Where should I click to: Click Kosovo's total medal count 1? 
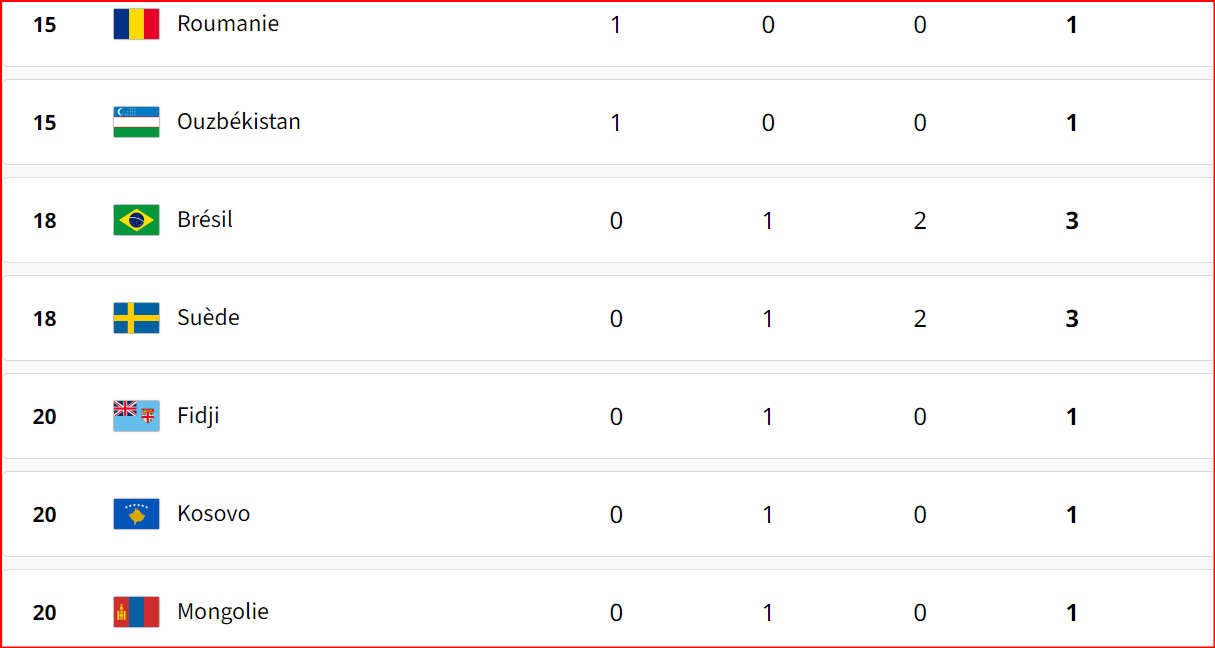click(x=1072, y=515)
